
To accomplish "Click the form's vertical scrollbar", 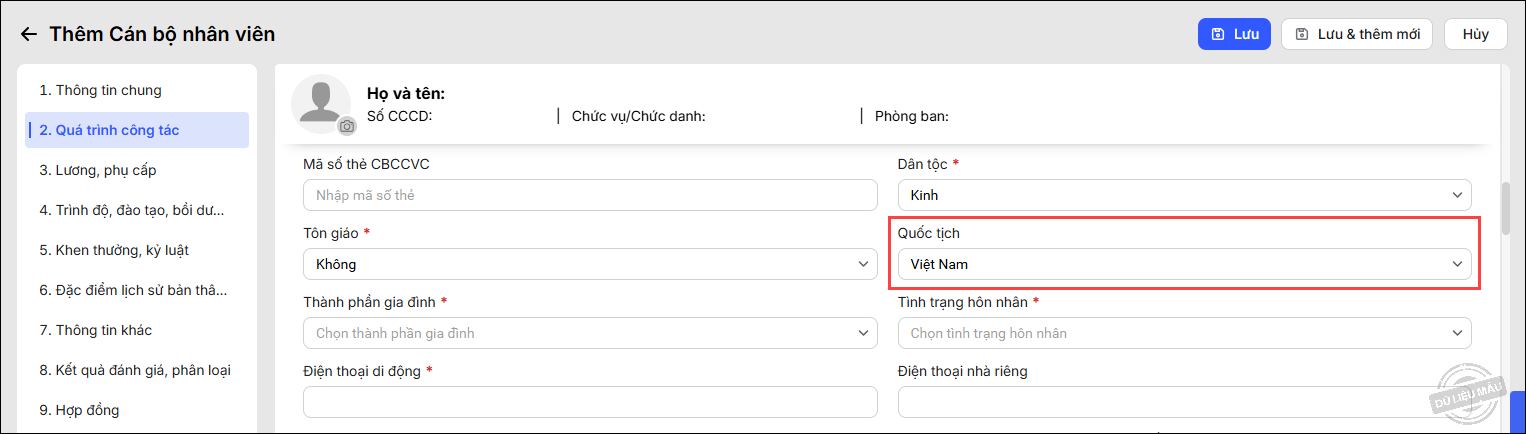I will [1506, 208].
